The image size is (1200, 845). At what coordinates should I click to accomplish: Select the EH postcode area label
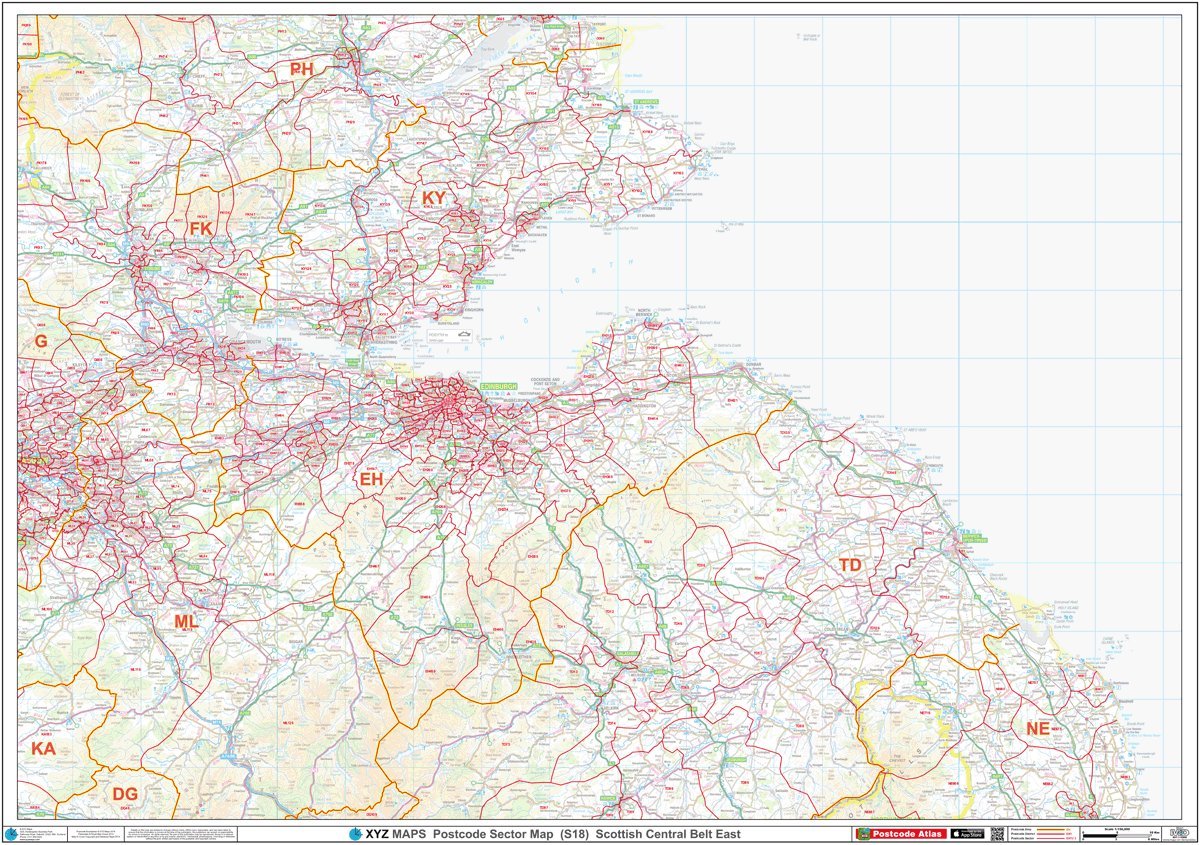coord(374,481)
